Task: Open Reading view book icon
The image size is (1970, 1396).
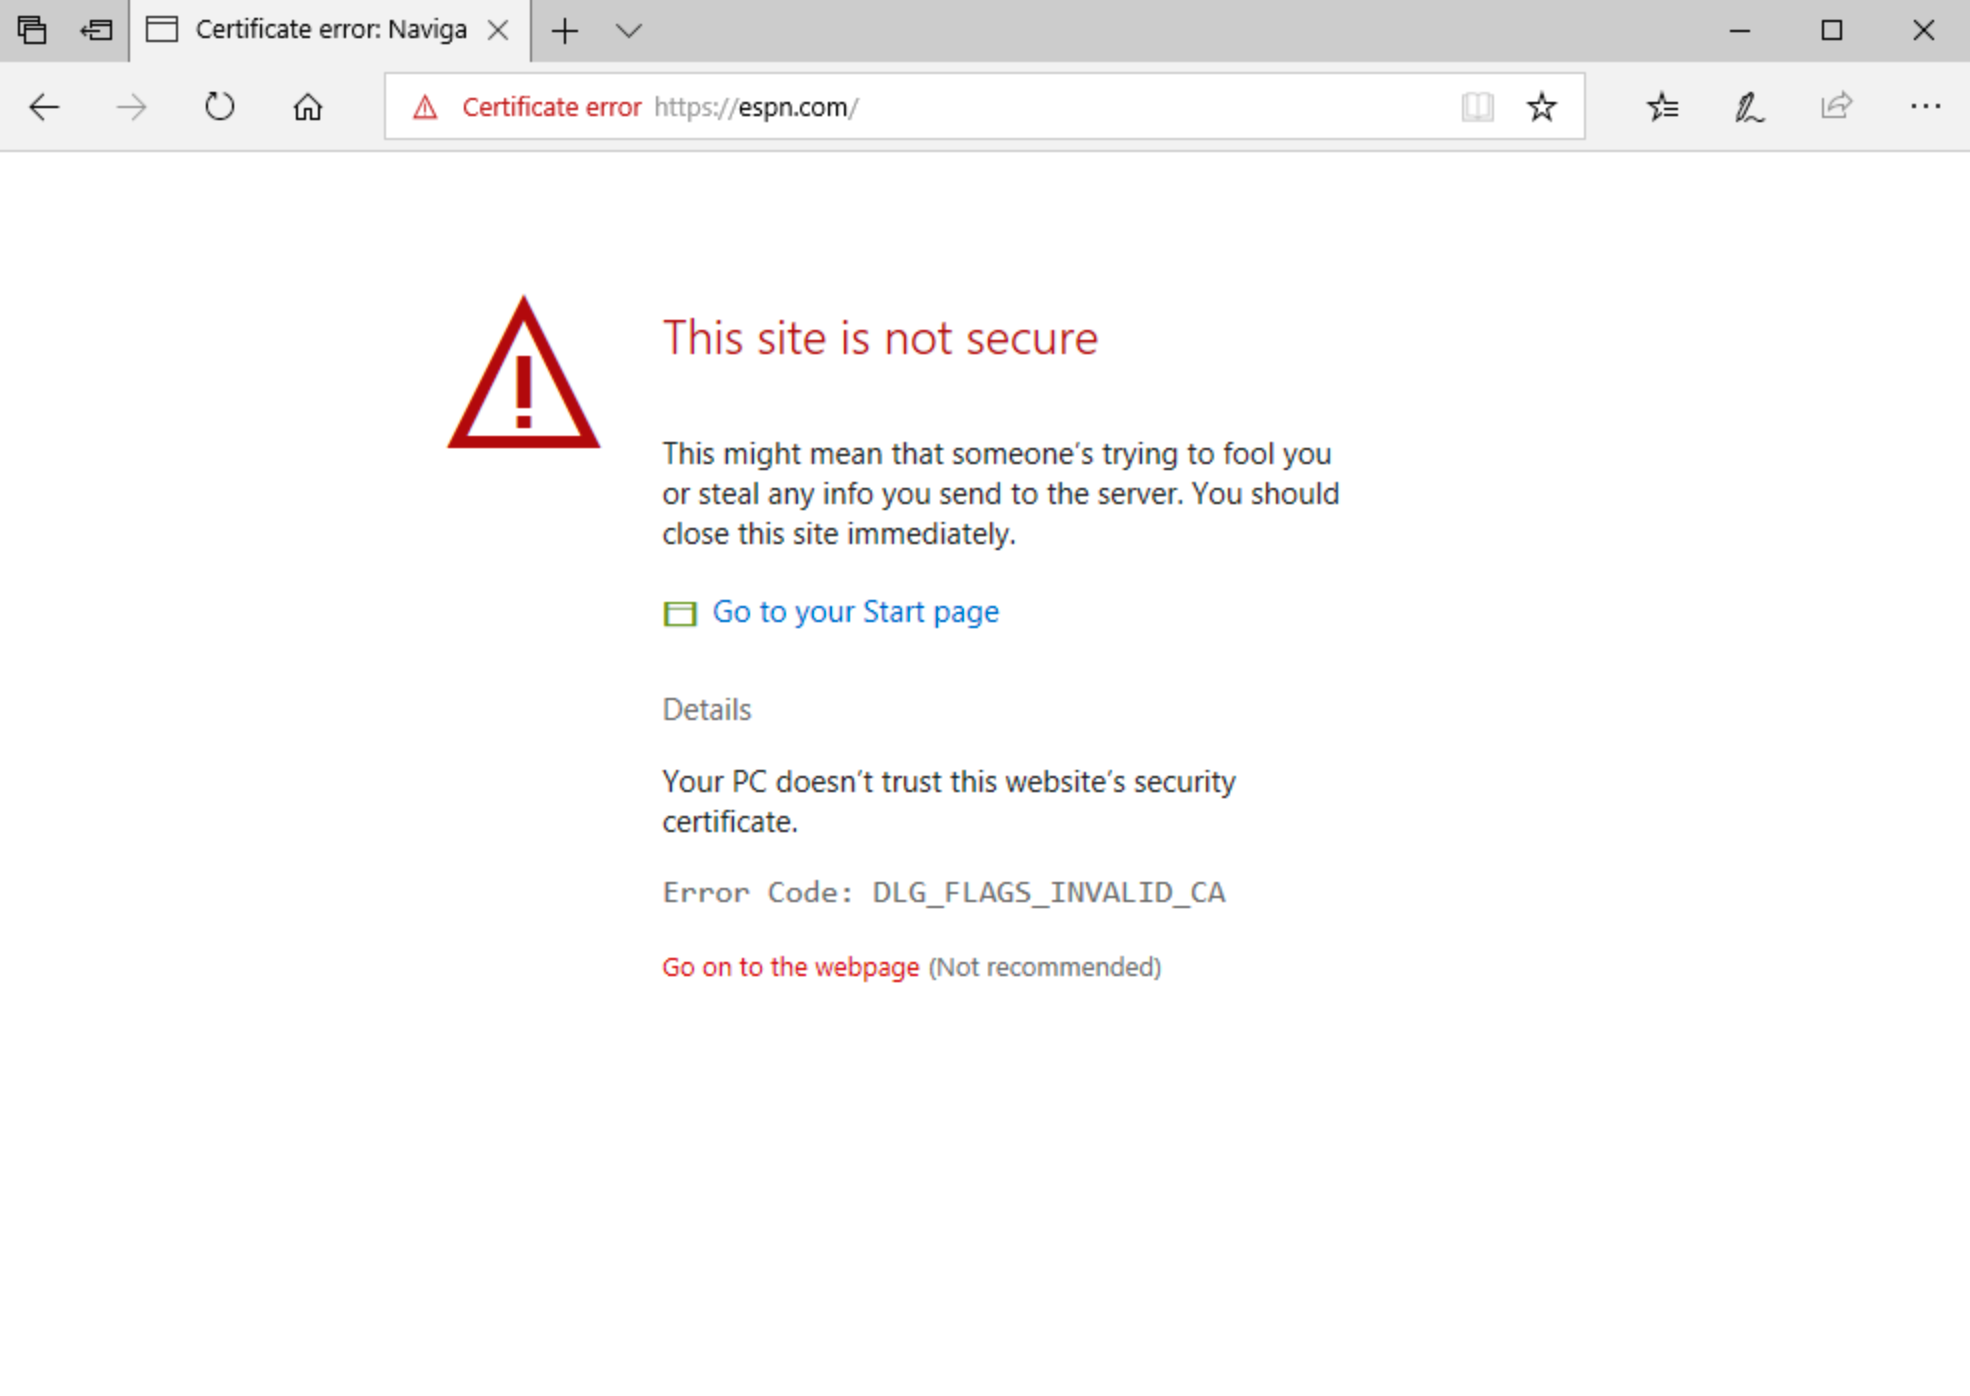Action: [x=1477, y=107]
